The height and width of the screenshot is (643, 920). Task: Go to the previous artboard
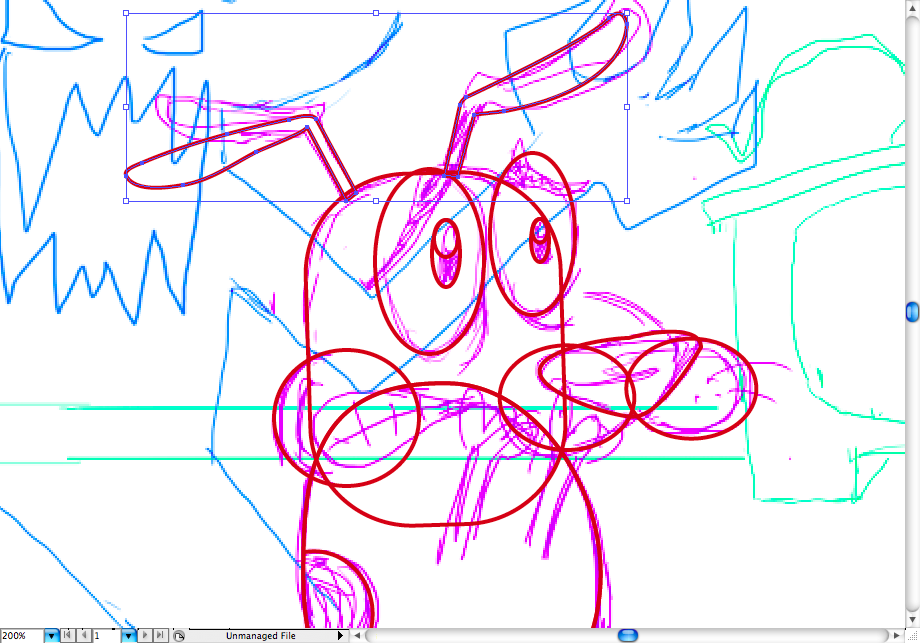click(x=84, y=635)
